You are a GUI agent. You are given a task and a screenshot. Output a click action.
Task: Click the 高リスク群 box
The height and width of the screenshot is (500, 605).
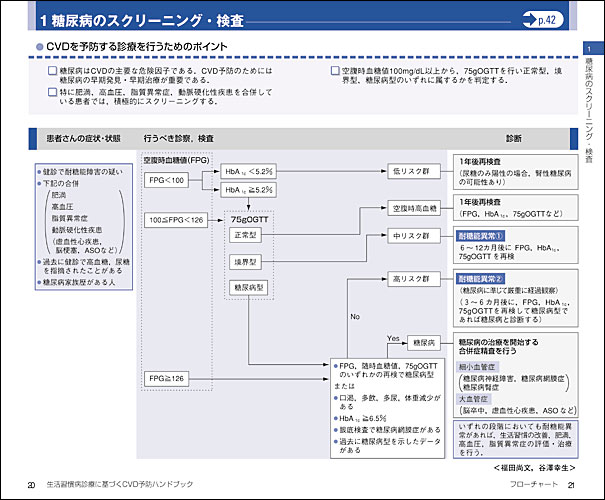(x=411, y=279)
